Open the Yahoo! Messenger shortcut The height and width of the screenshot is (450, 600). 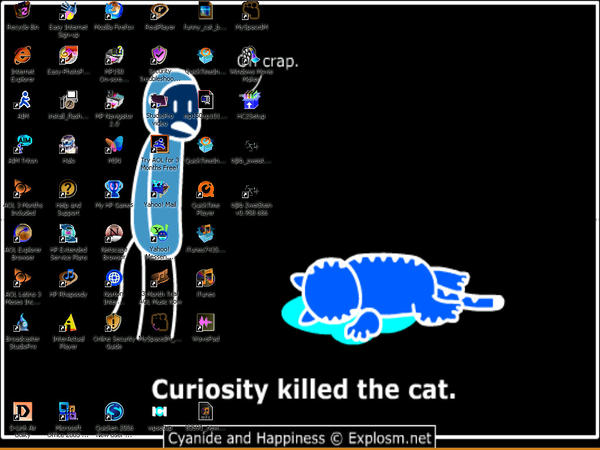coord(160,233)
